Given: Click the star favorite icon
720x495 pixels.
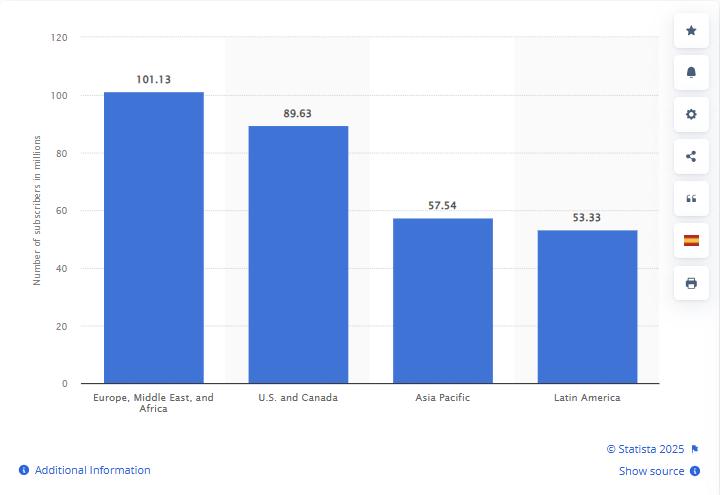Looking at the screenshot, I should coord(691,31).
